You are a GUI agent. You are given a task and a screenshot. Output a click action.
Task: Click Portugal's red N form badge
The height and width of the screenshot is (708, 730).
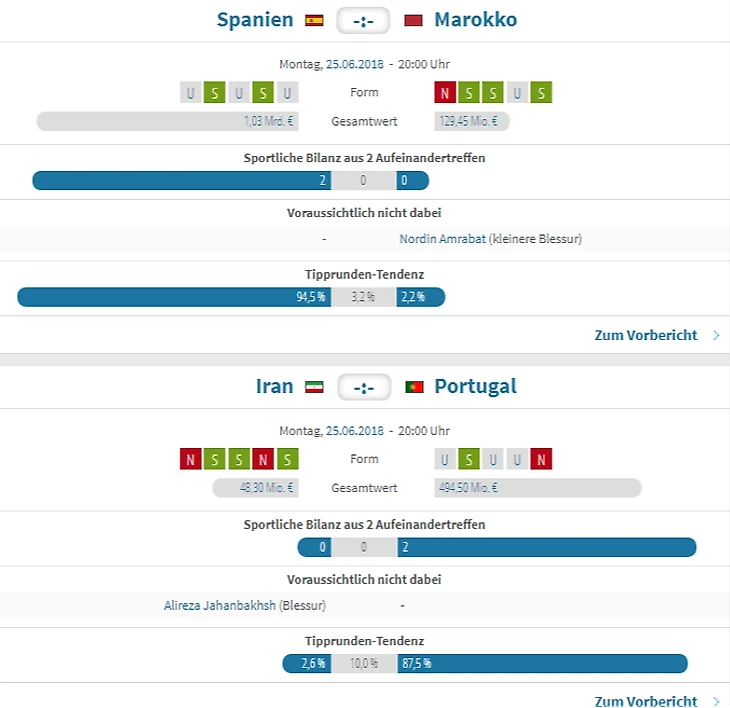click(x=541, y=459)
